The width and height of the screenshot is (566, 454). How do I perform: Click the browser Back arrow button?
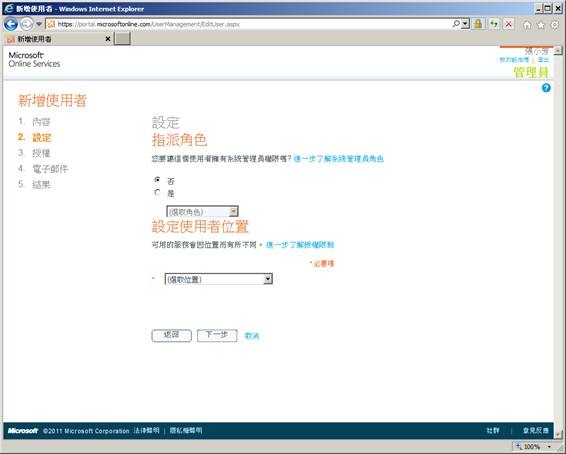tap(10, 24)
